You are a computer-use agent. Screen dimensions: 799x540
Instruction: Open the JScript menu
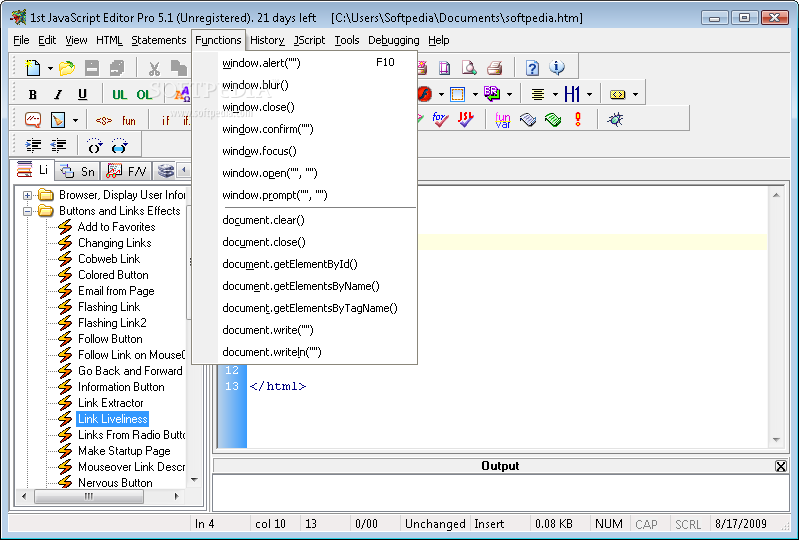pyautogui.click(x=310, y=40)
